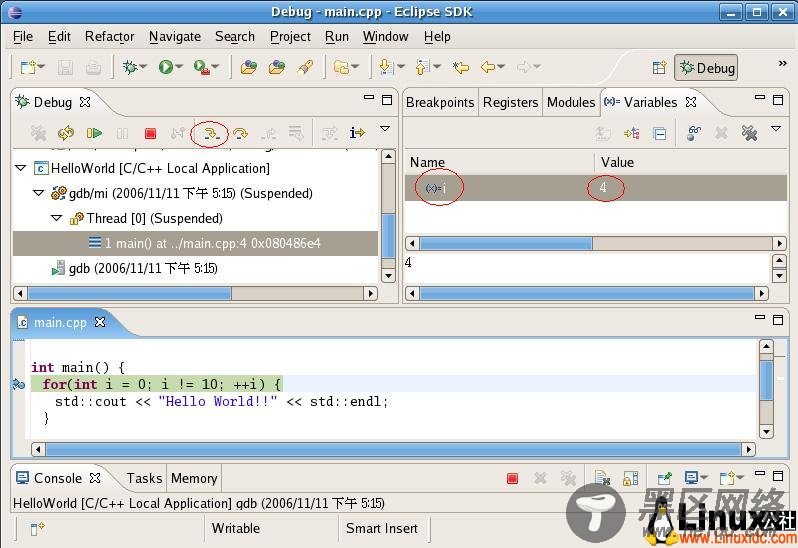Viewport: 798px width, 548px height.
Task: Click the Step Over debug icon
Action: (x=240, y=133)
